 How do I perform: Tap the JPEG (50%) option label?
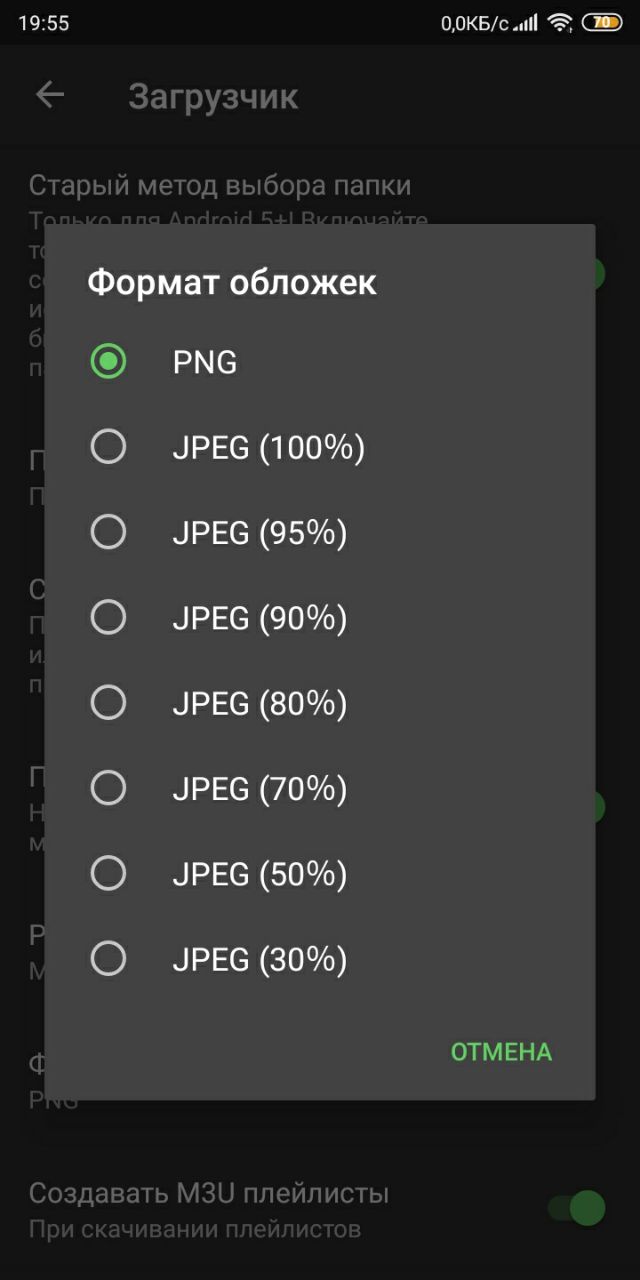(260, 875)
